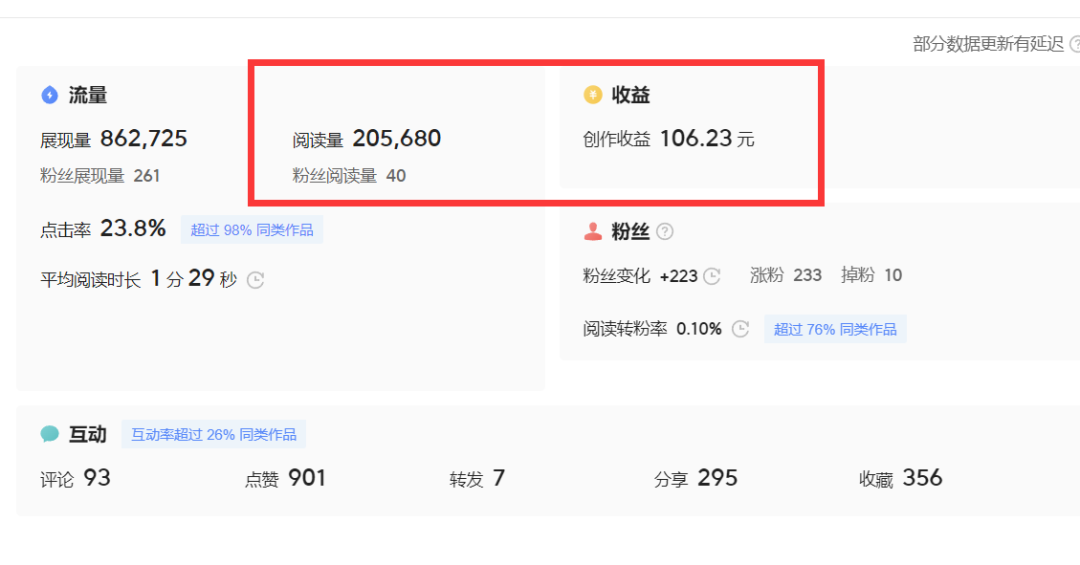Click the 展现量 862,725 figure

tap(143, 139)
